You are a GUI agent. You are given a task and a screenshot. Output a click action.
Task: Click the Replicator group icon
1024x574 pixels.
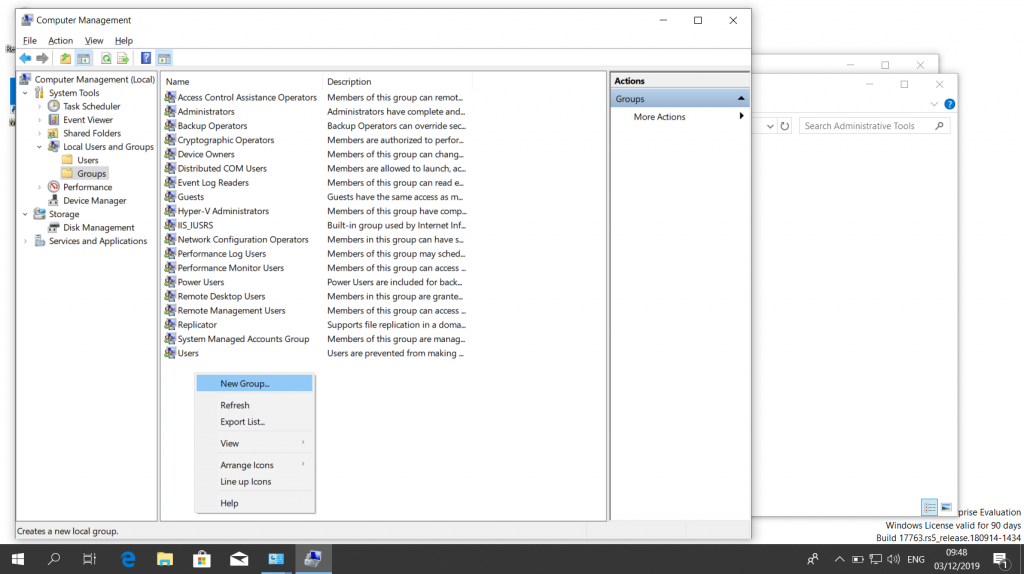click(x=170, y=325)
